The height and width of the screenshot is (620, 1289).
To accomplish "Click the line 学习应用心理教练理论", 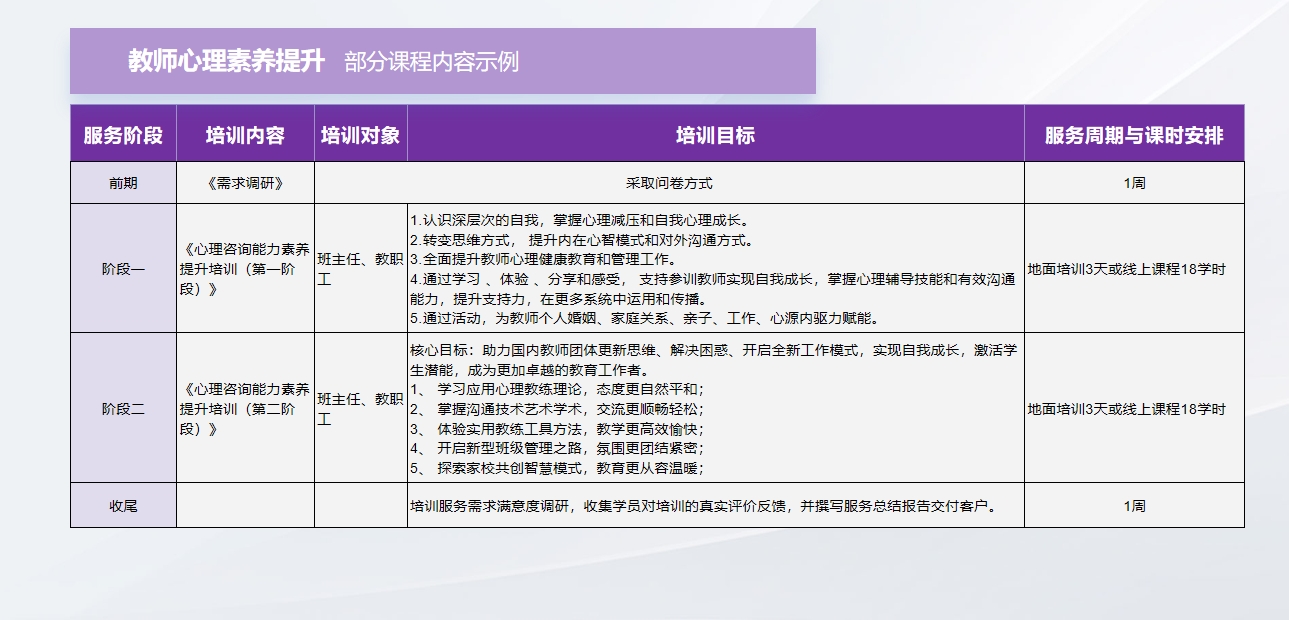I will [x=557, y=388].
